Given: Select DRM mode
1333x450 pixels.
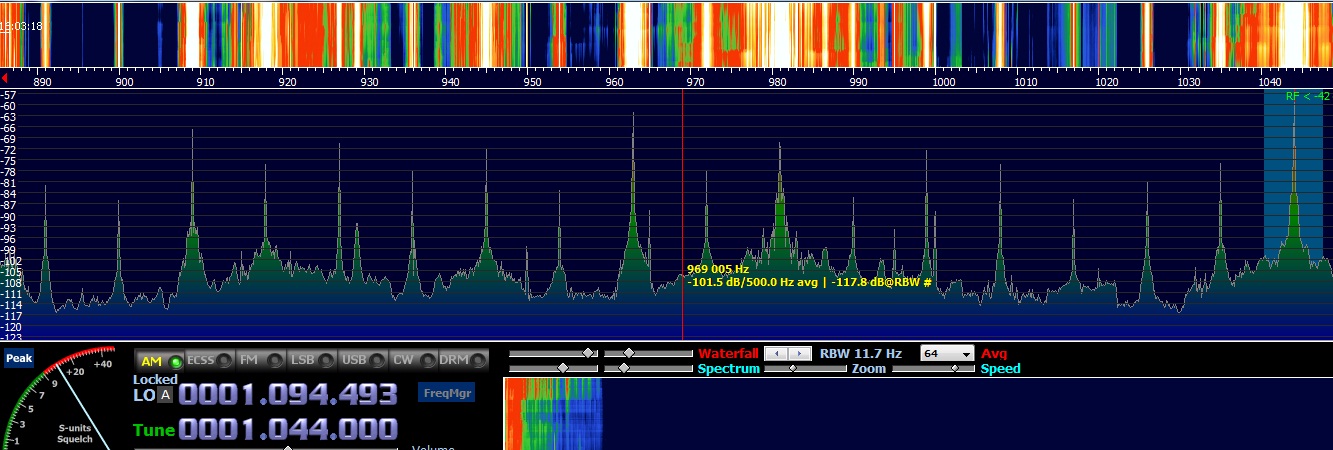Looking at the screenshot, I should click(463, 360).
